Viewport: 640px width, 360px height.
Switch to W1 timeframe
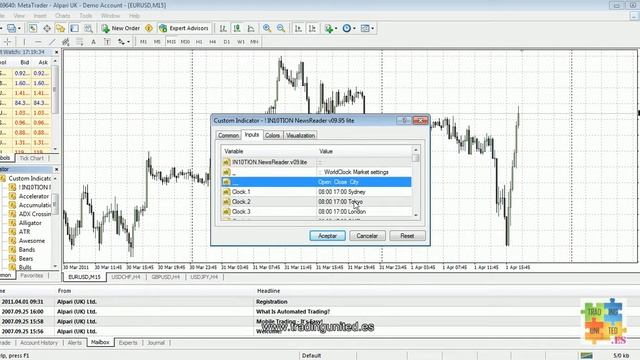pos(240,42)
